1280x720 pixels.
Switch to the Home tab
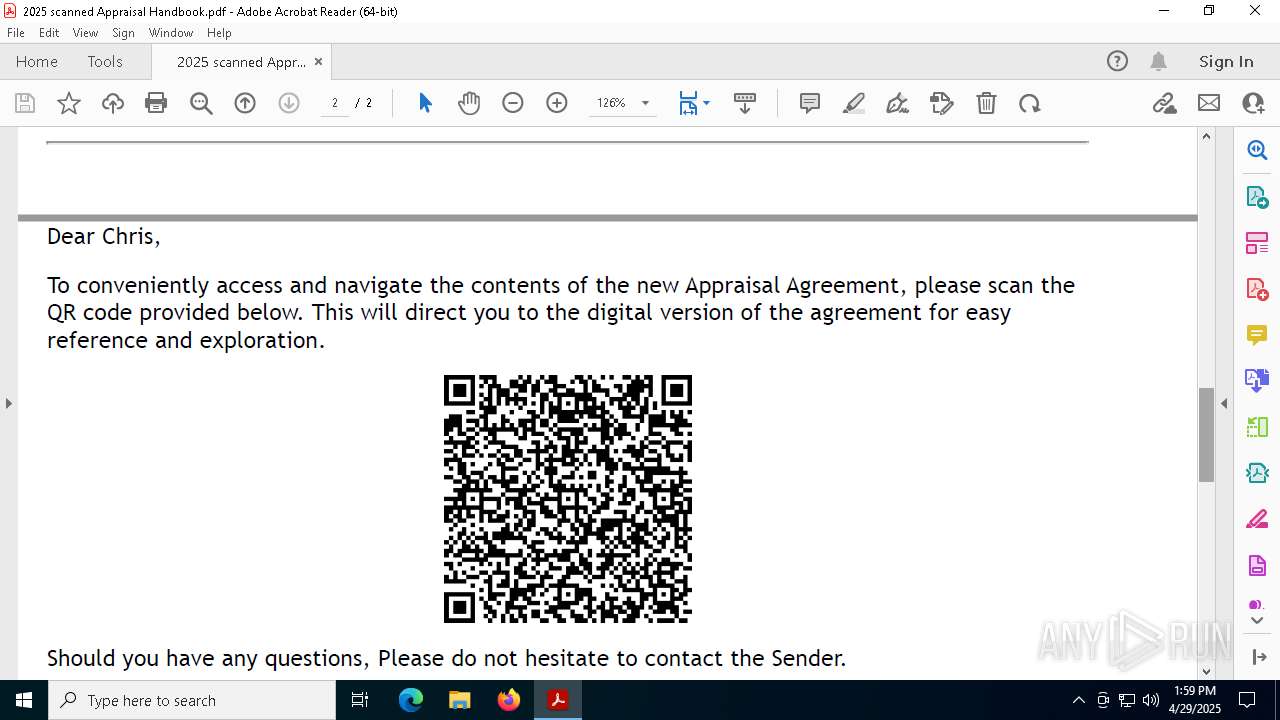[37, 61]
